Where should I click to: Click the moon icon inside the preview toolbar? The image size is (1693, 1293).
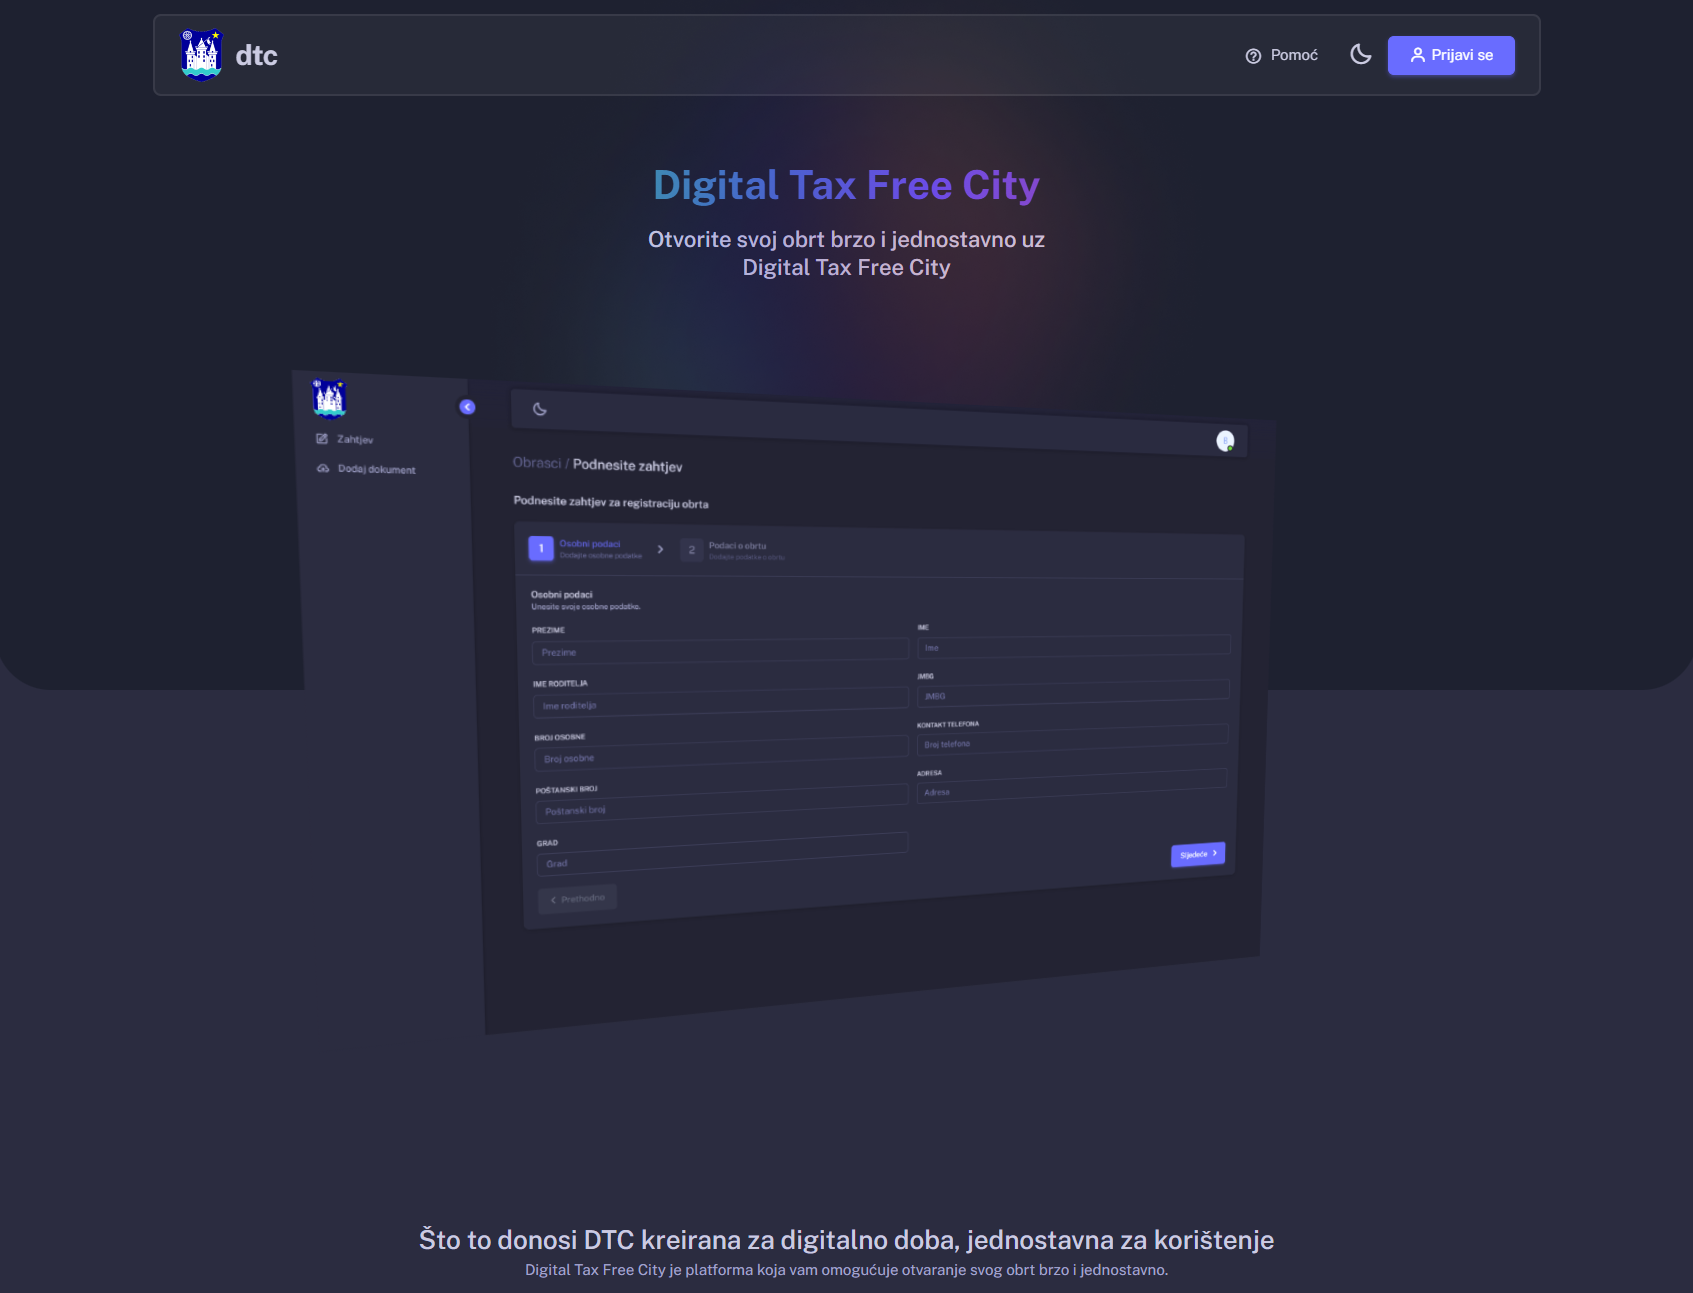(540, 409)
